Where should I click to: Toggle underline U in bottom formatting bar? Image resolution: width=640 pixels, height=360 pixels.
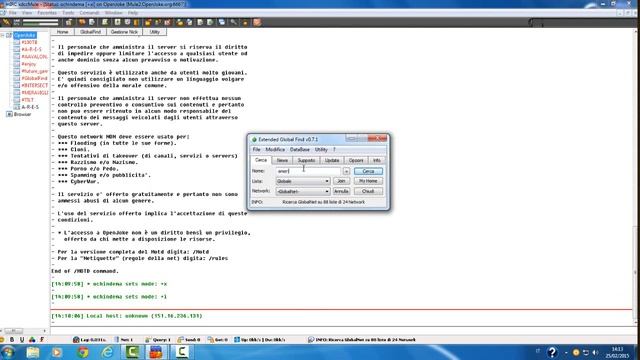coord(22,340)
